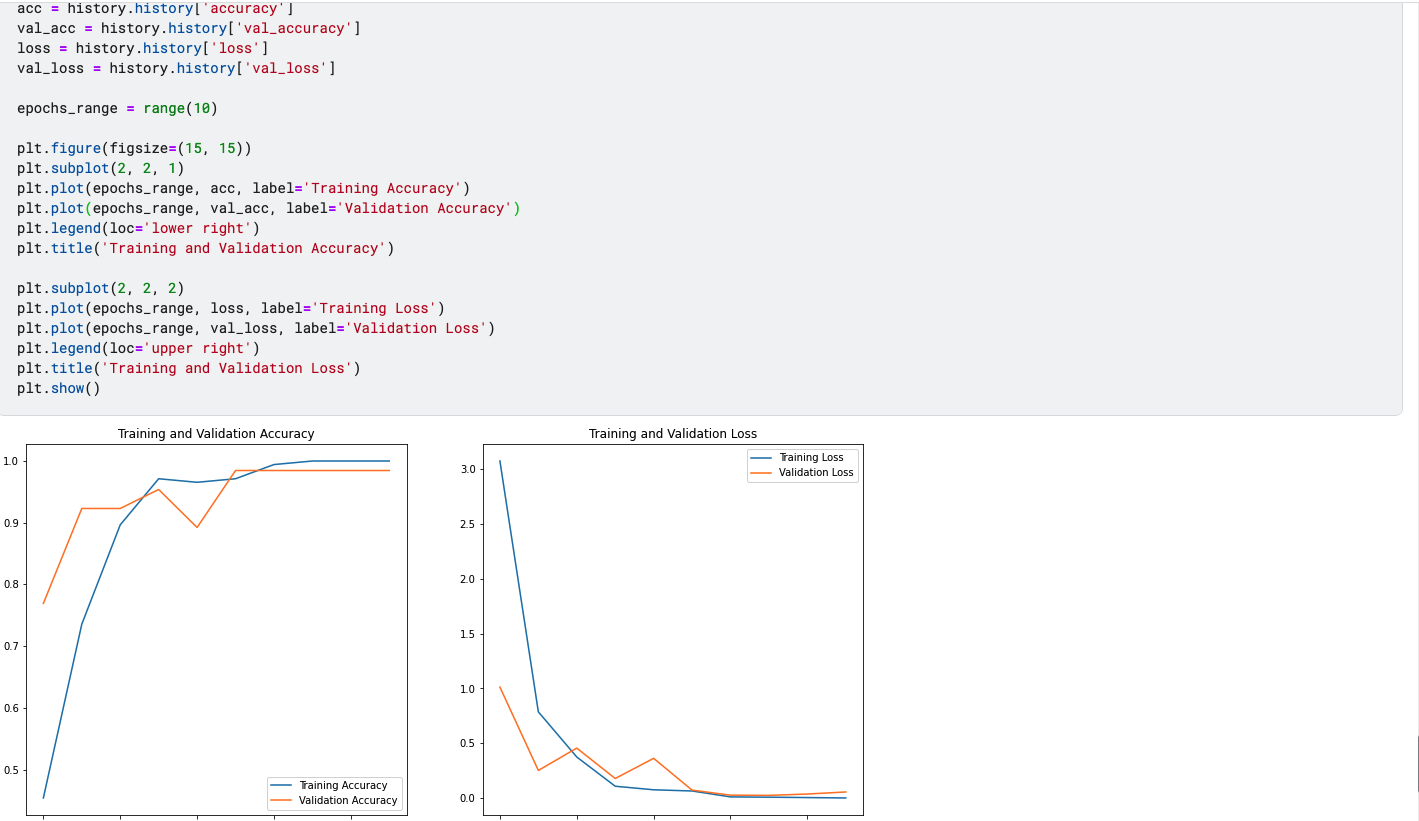Select the plt.subplot(2, 2, 1) line
This screenshot has height=821, width=1419.
[100, 168]
